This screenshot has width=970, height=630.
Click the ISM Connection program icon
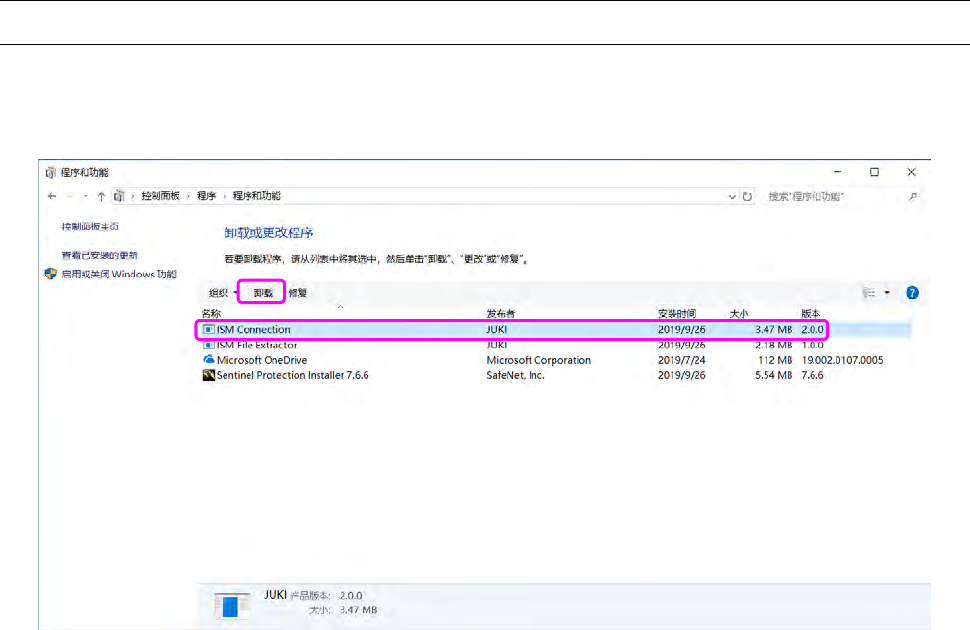pos(208,329)
